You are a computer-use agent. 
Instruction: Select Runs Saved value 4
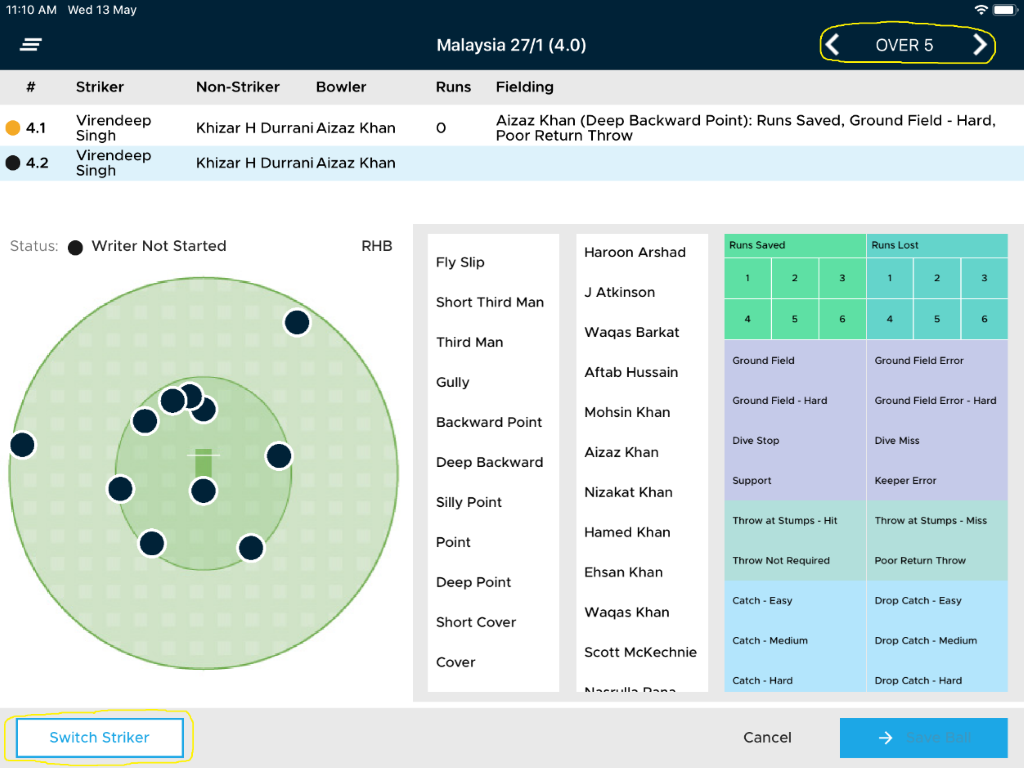(x=748, y=319)
